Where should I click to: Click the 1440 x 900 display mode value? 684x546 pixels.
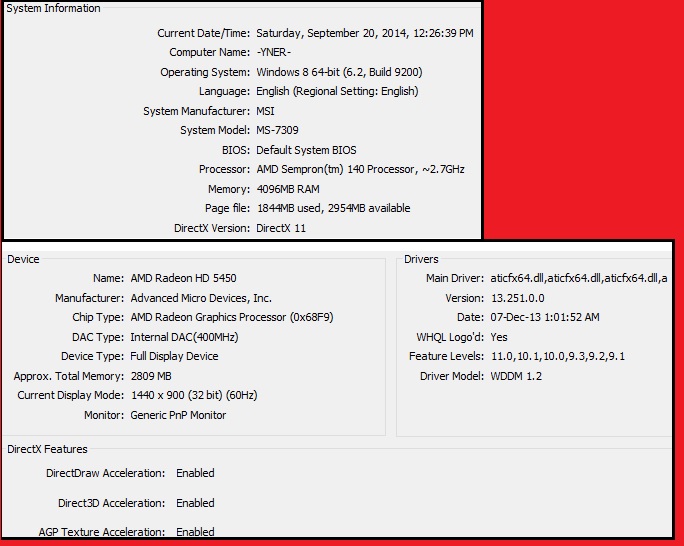coord(206,395)
